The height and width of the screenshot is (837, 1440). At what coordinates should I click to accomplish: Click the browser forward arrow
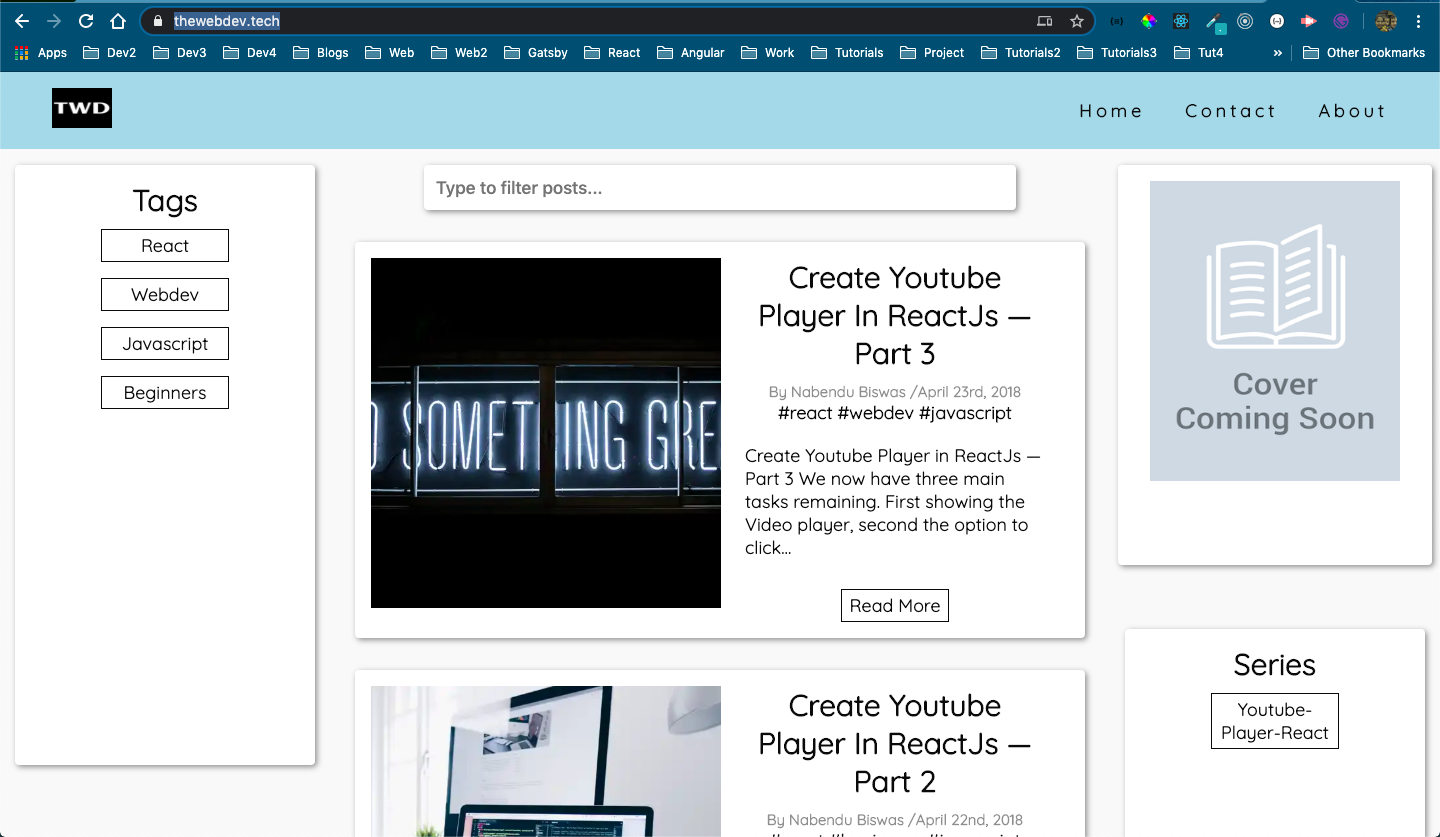(54, 21)
